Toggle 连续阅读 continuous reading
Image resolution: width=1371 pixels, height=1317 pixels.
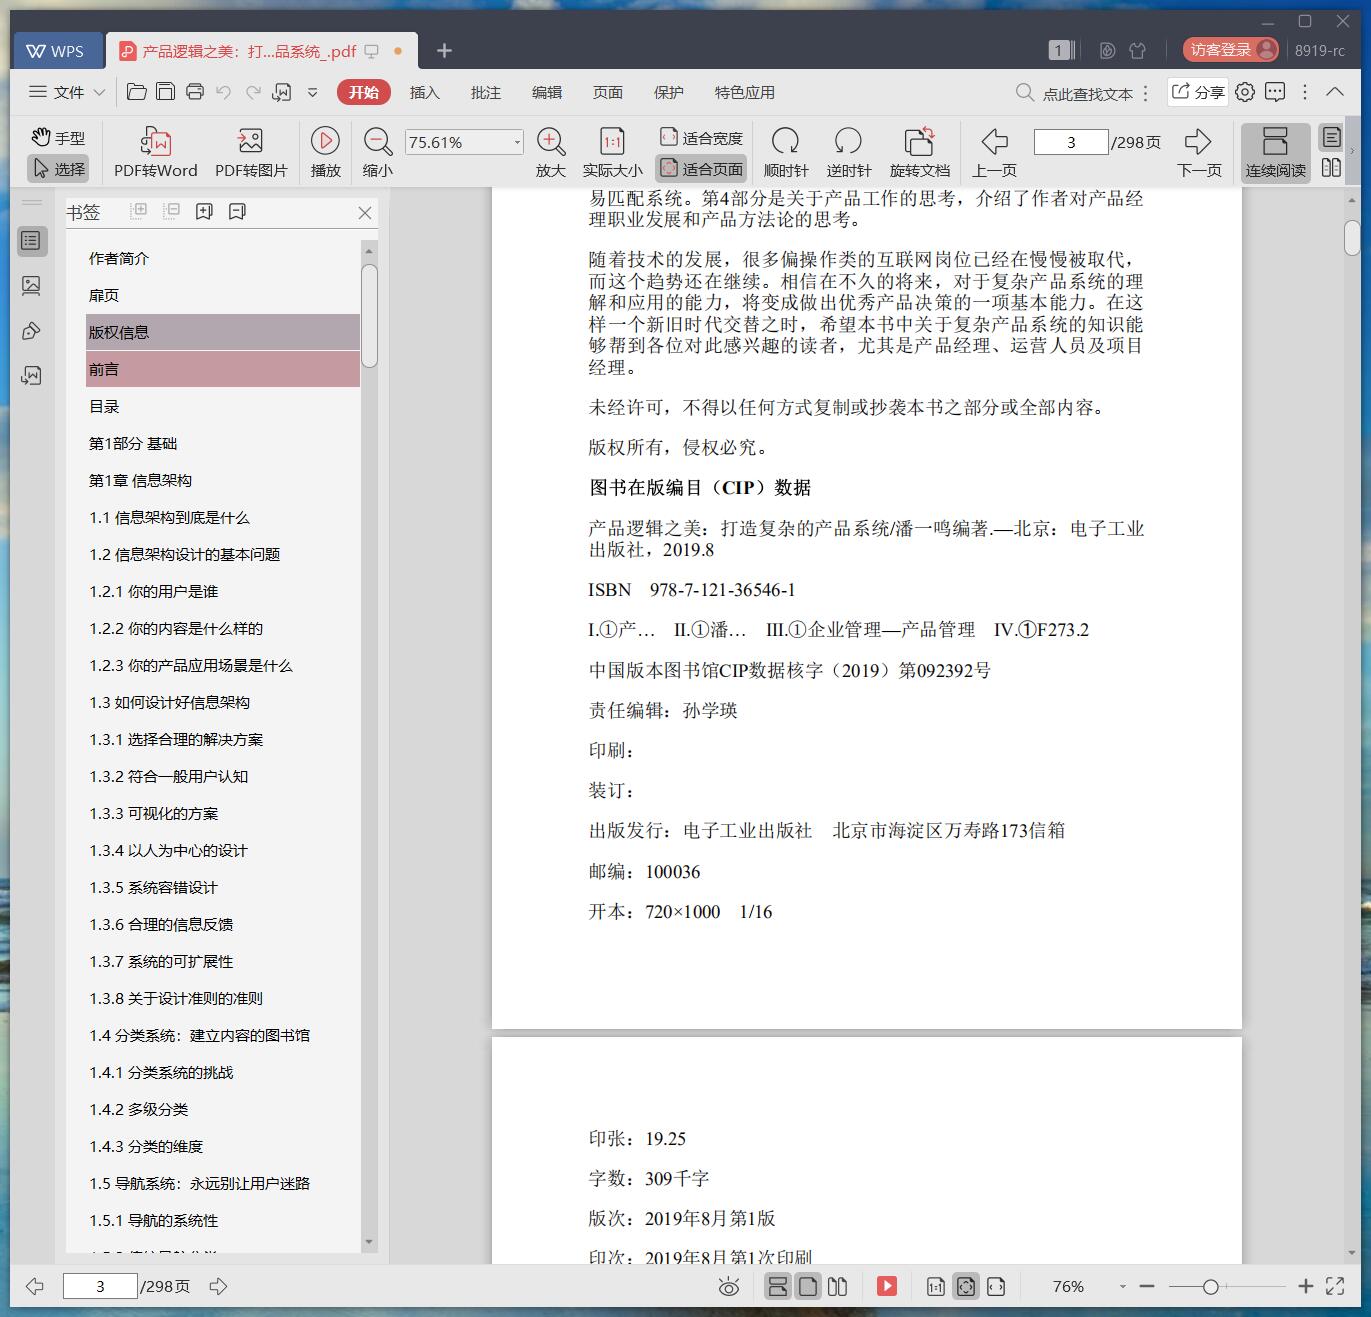coord(1275,153)
